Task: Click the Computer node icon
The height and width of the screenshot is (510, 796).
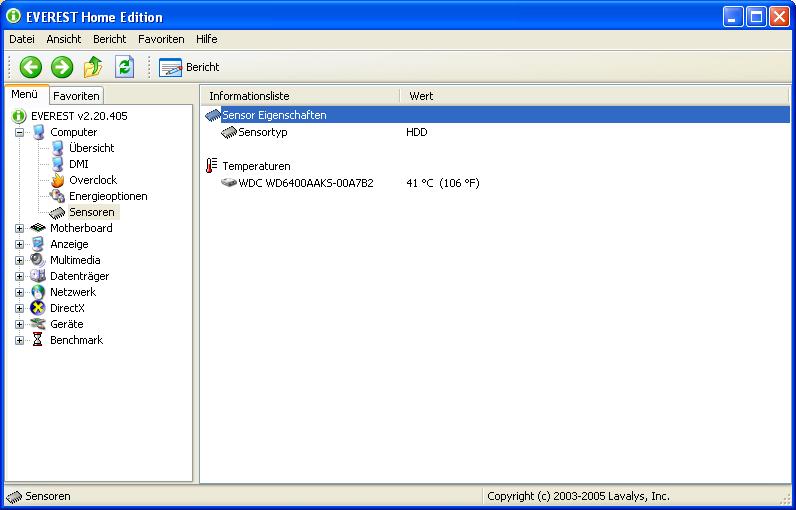Action: 39,132
